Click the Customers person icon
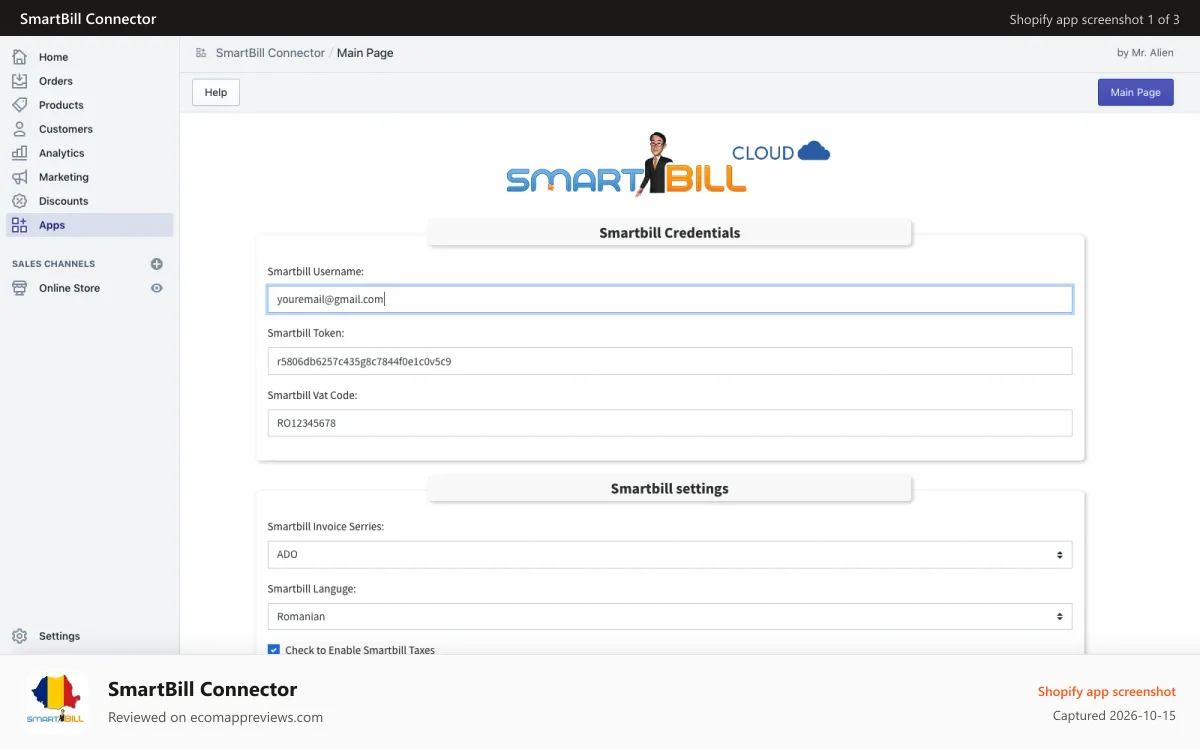Viewport: 1200px width, 750px height. click(19, 129)
